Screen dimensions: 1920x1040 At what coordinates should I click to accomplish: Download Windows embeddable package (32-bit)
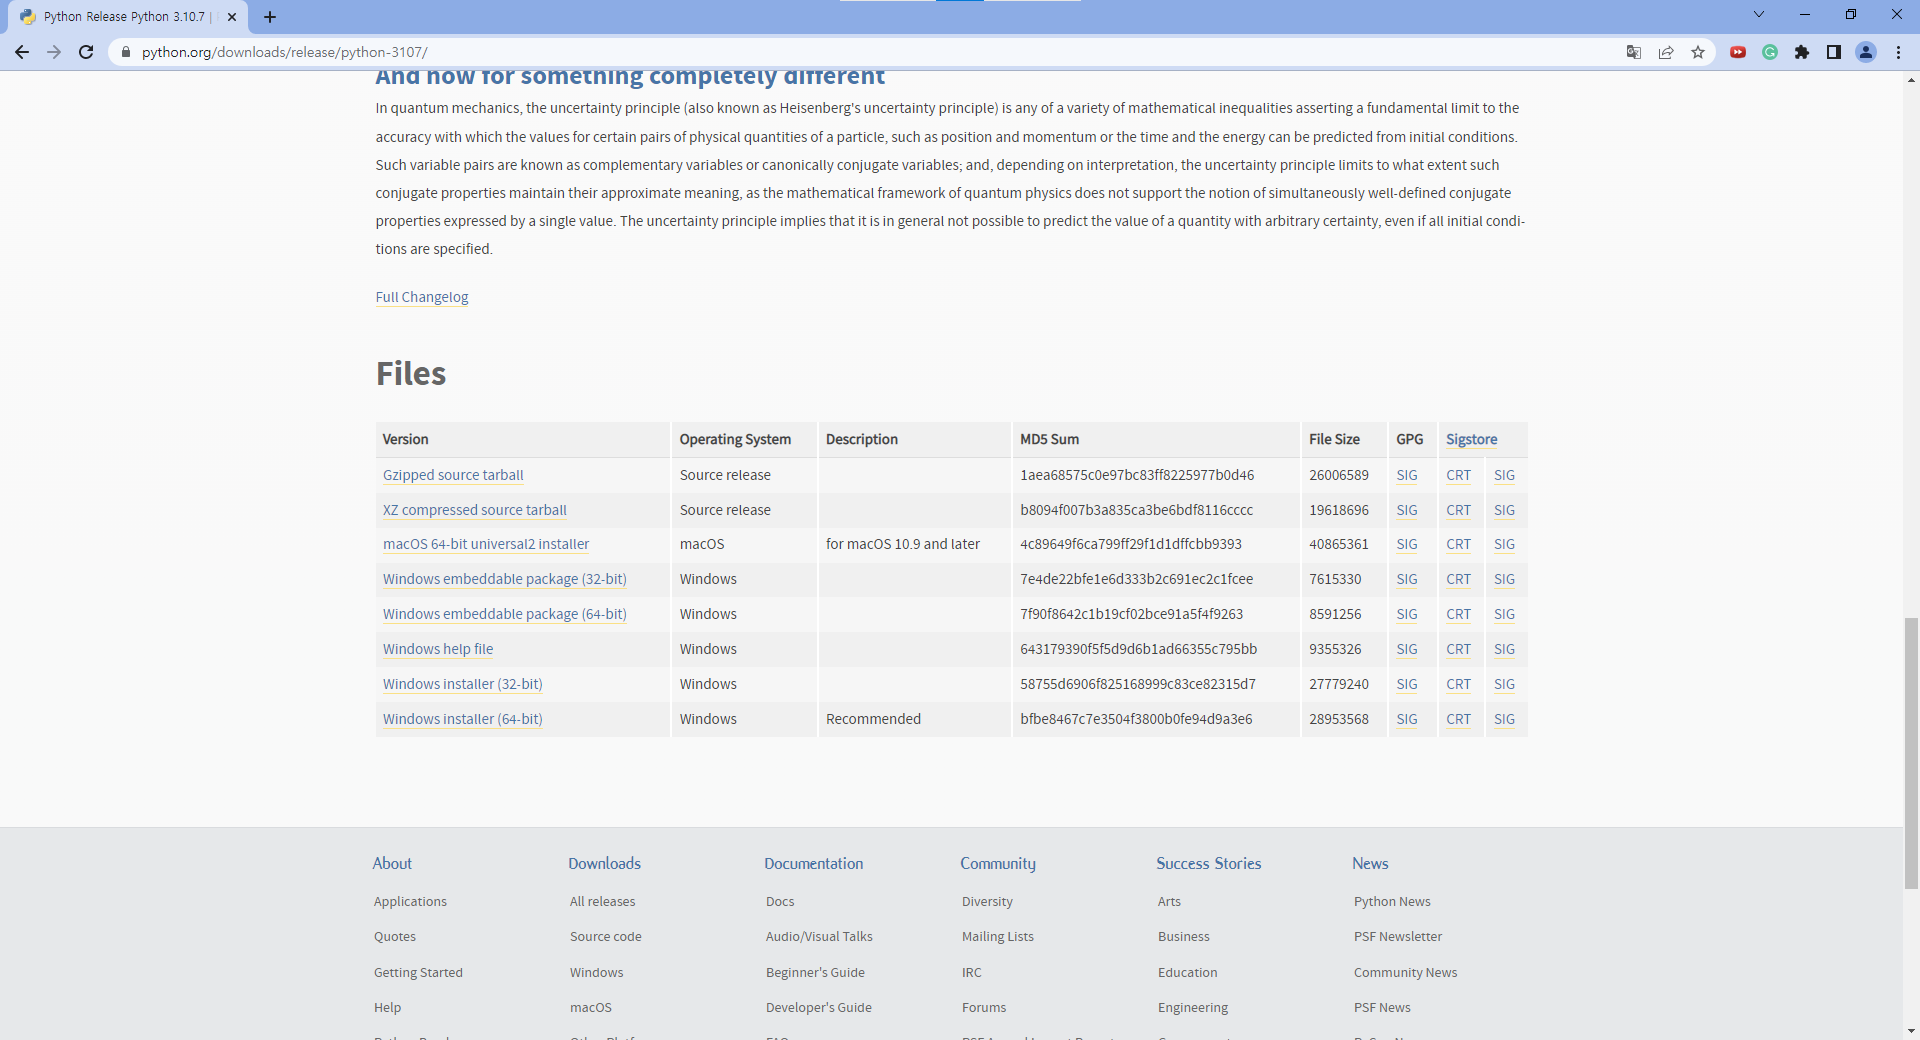pos(505,579)
